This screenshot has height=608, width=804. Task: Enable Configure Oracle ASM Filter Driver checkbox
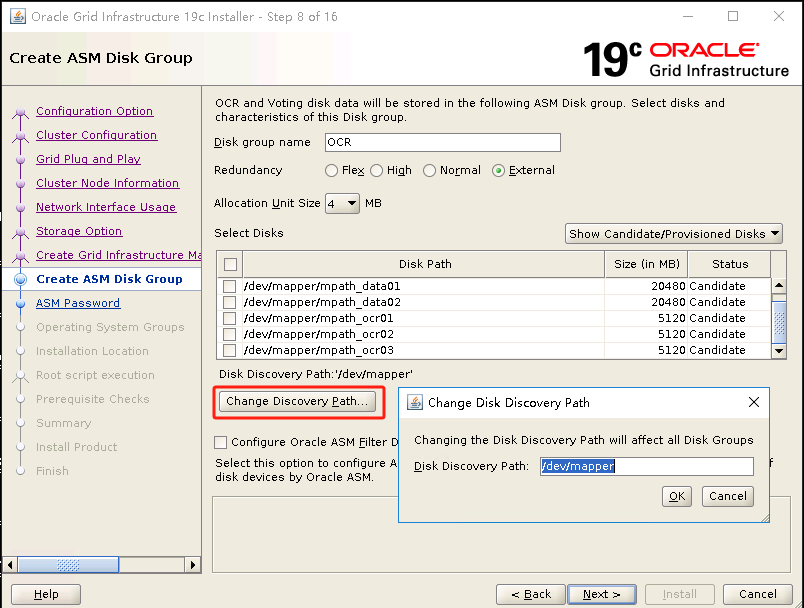pyautogui.click(x=220, y=442)
